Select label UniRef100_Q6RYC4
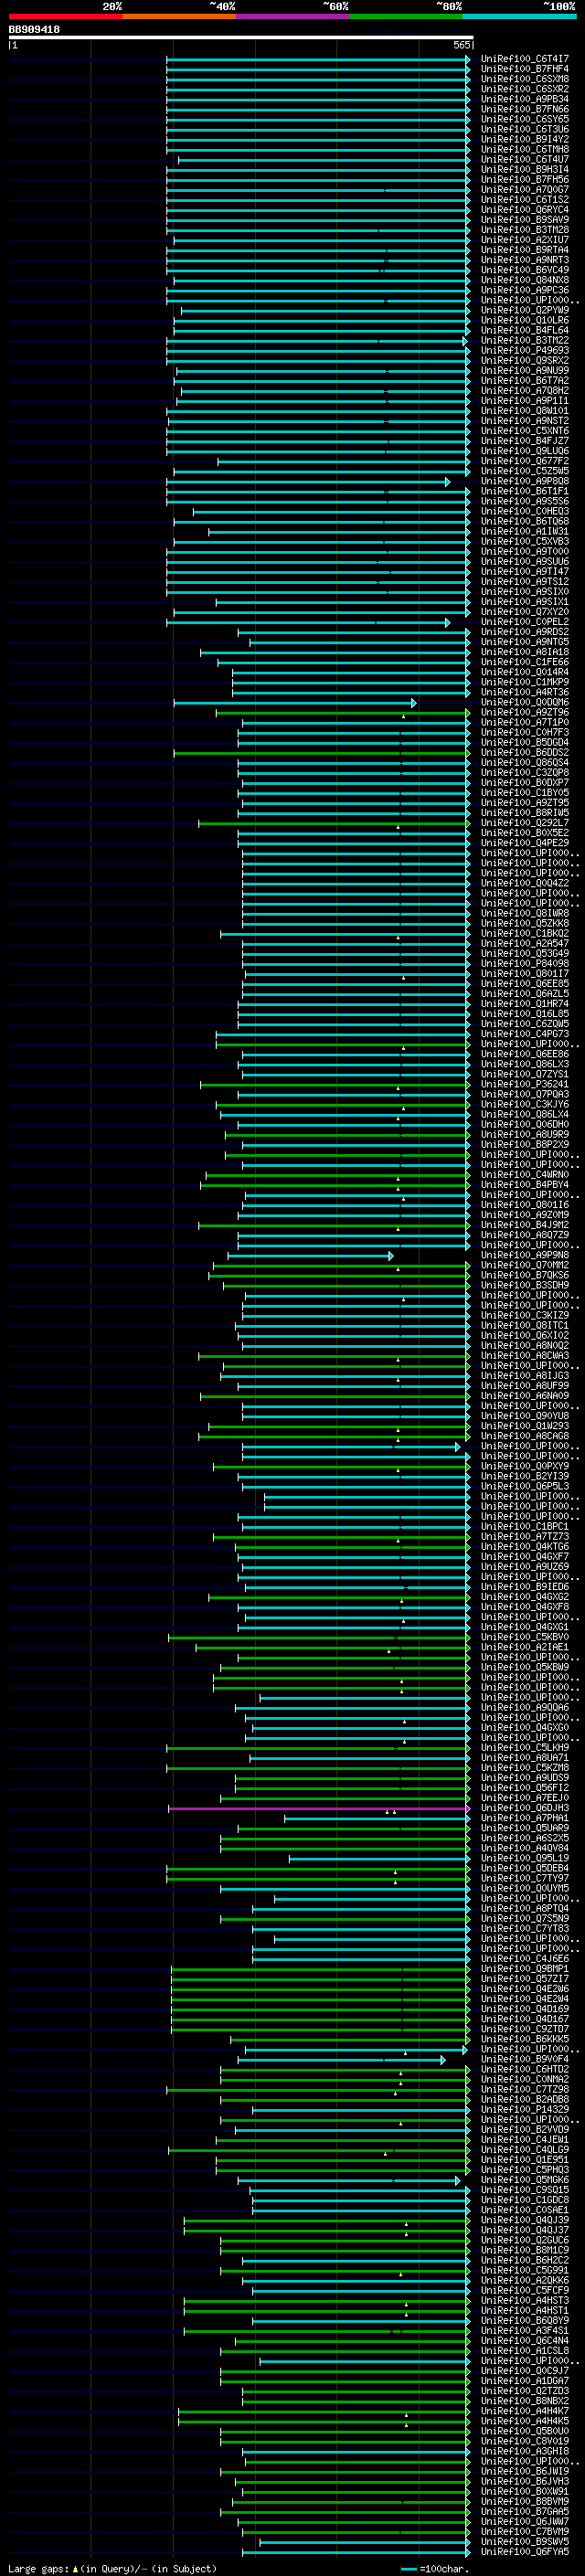Viewport: 585px width, 2576px height. 525,210
